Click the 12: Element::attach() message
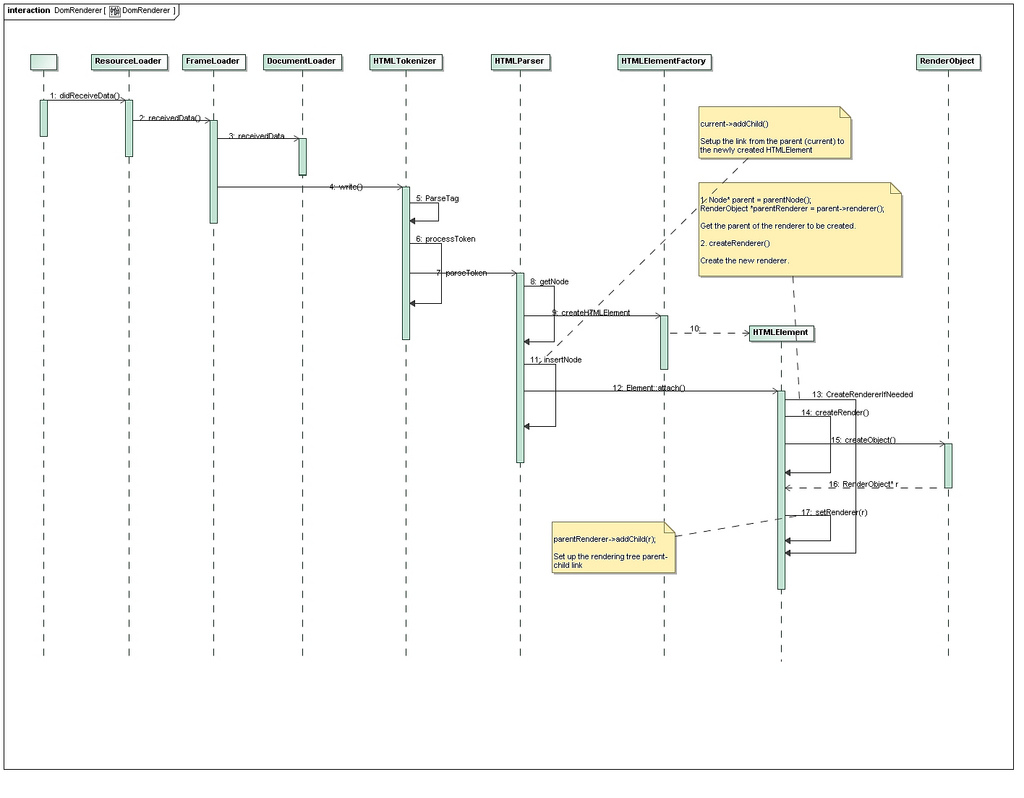Screen dimensions: 1024x798 coord(650,387)
